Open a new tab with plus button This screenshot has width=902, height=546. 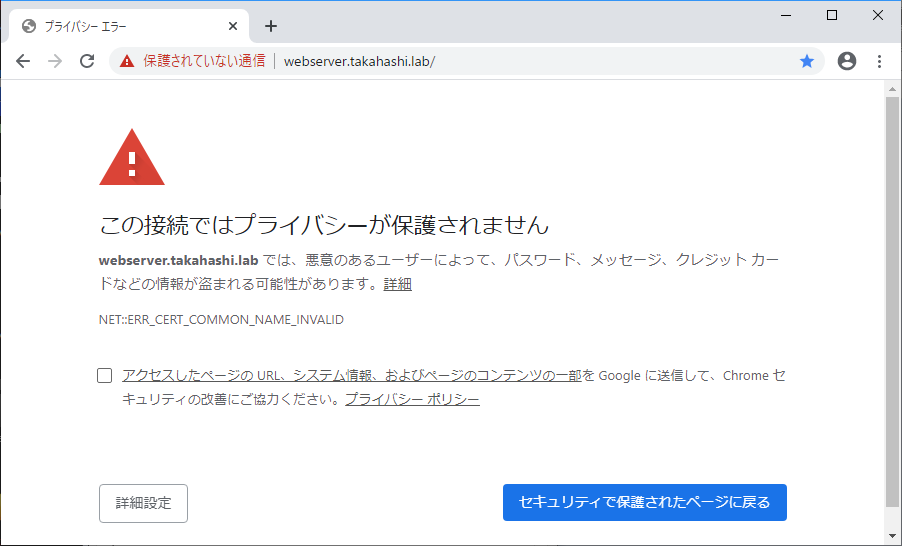(x=271, y=26)
